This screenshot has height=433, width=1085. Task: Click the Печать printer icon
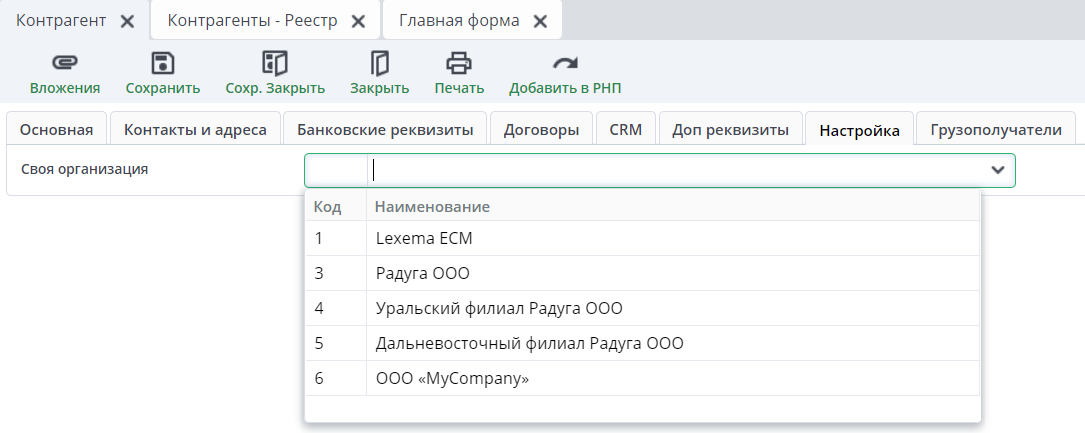click(459, 64)
